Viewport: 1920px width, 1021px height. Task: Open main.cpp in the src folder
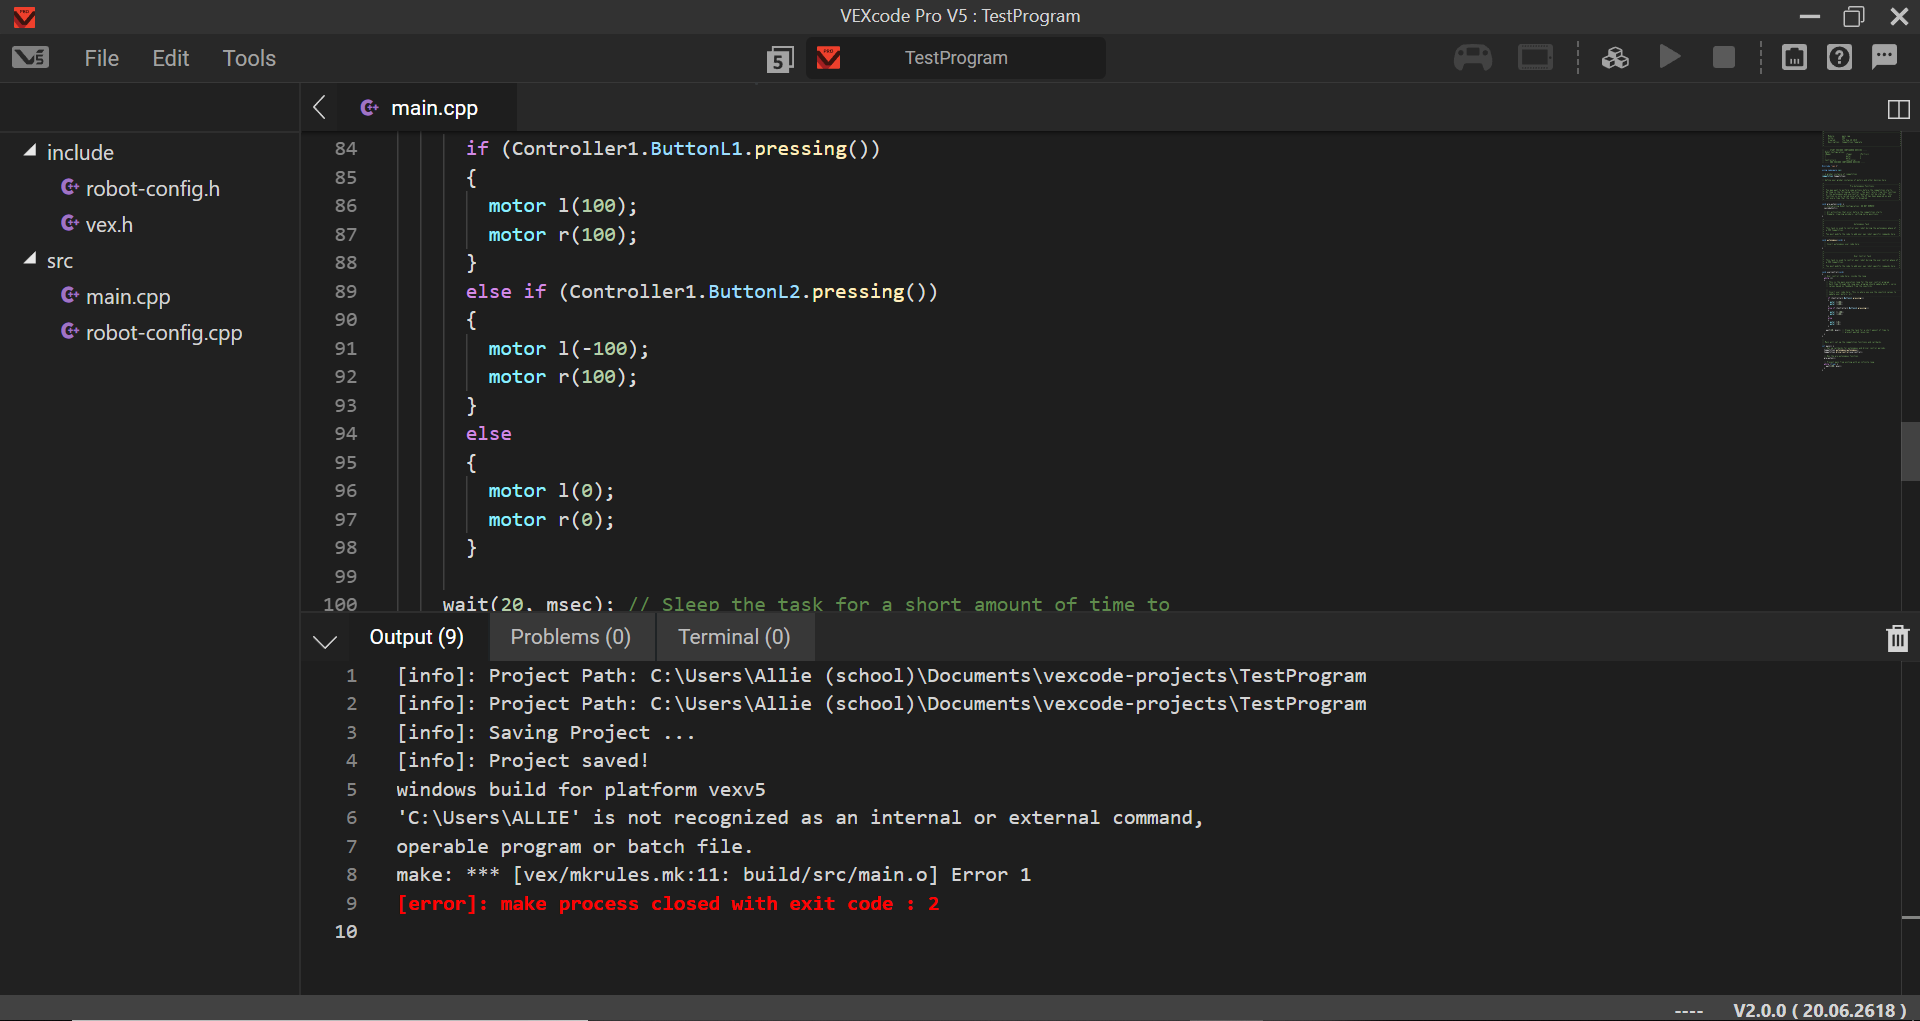click(128, 296)
